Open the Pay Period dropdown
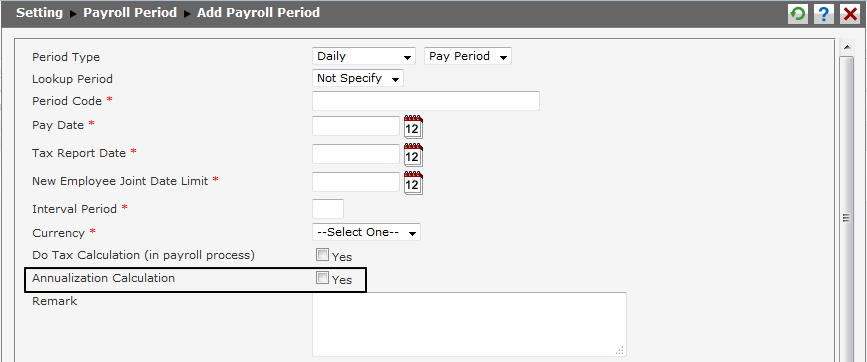This screenshot has height=362, width=867. 468,56
